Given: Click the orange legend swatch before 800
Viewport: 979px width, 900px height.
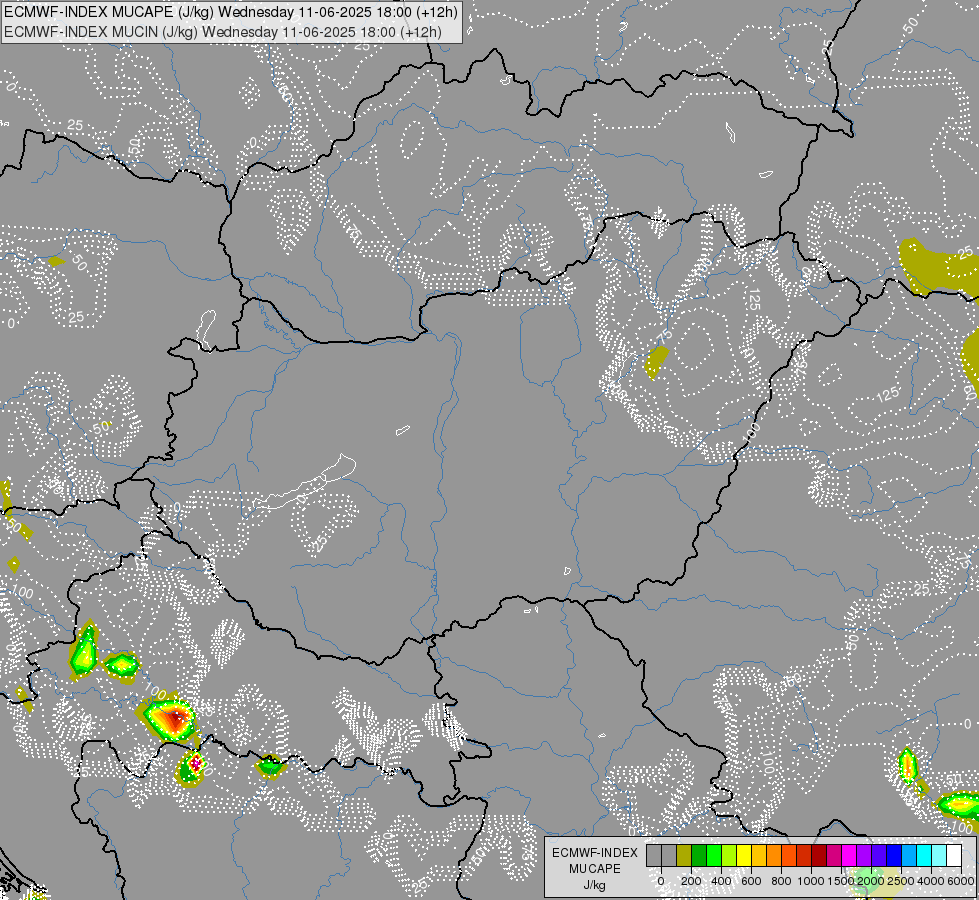Looking at the screenshot, I should pyautogui.click(x=774, y=855).
